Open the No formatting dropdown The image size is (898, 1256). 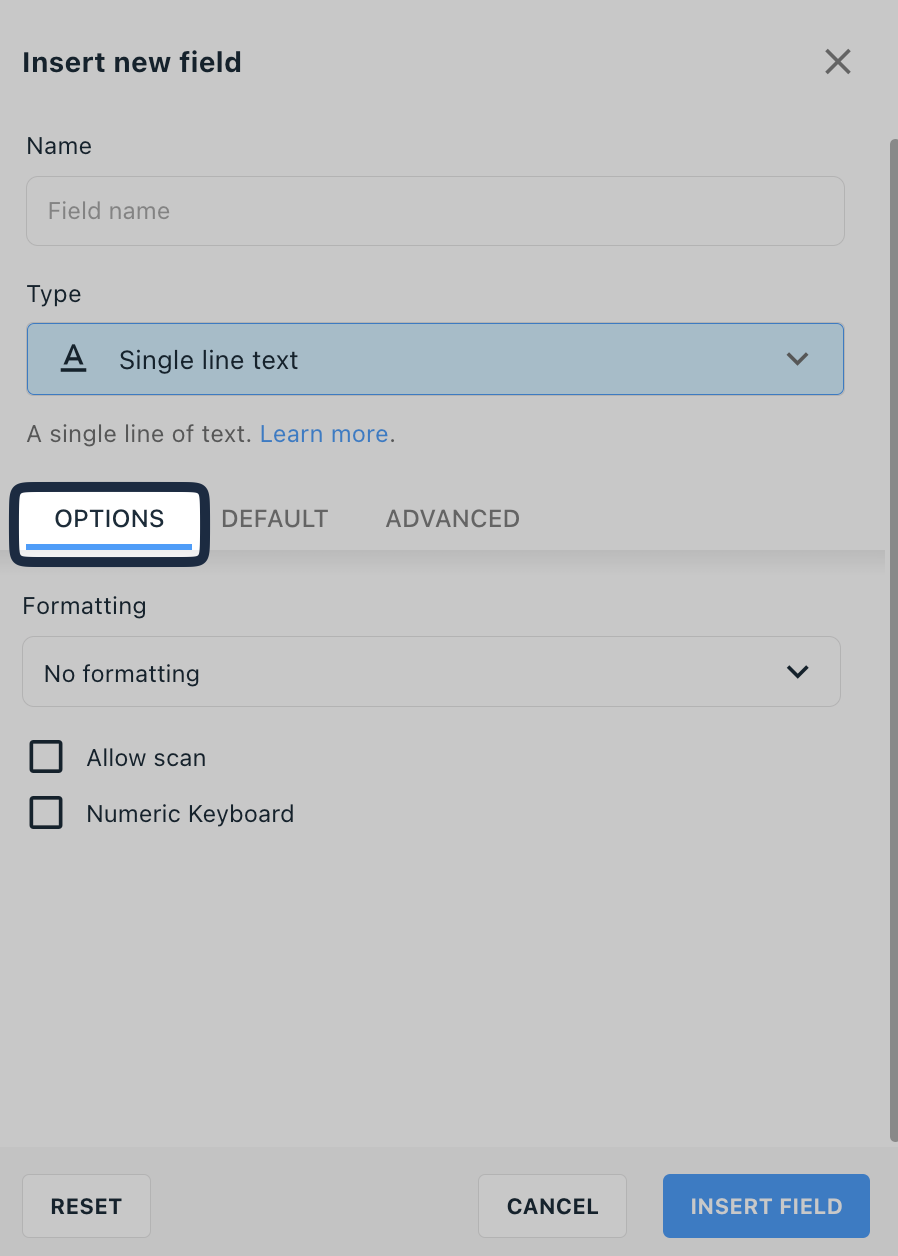(x=431, y=672)
